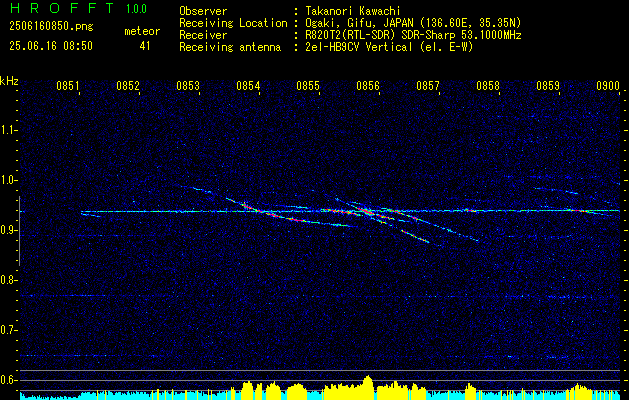Click the observer name Takanori Kawachi
Image resolution: width=629 pixels, height=400 pixels.
353,11
